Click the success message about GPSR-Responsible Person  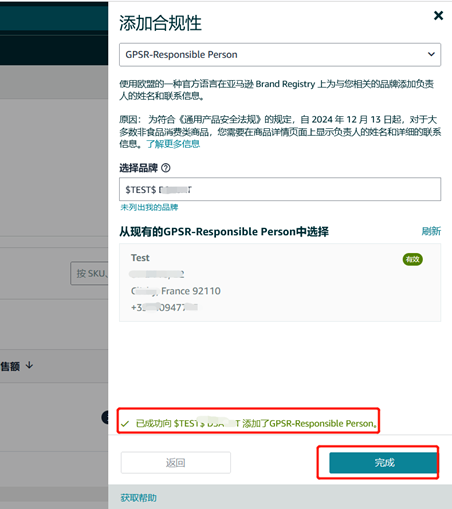pos(256,423)
